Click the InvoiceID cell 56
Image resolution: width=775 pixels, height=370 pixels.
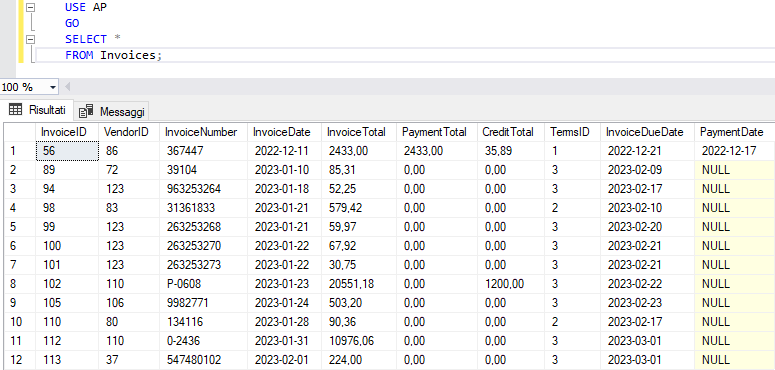(x=67, y=151)
